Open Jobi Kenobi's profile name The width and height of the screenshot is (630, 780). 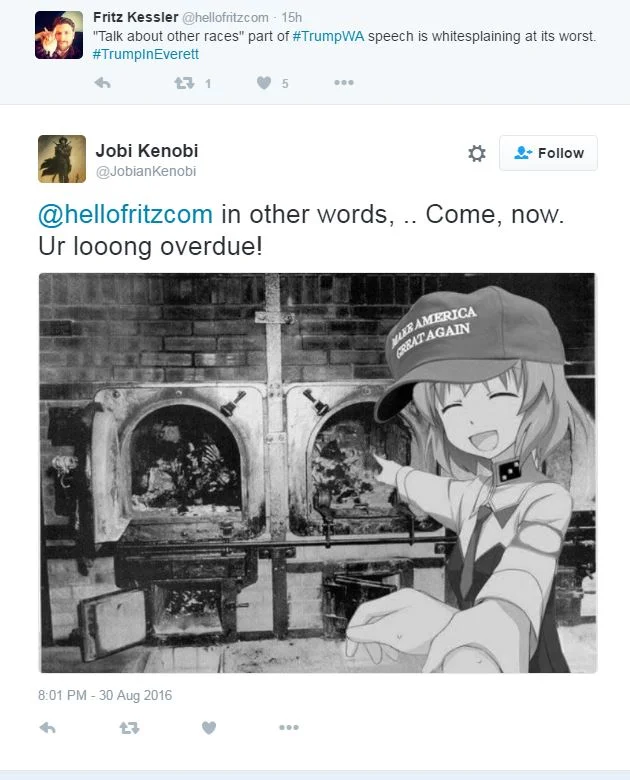(x=147, y=150)
